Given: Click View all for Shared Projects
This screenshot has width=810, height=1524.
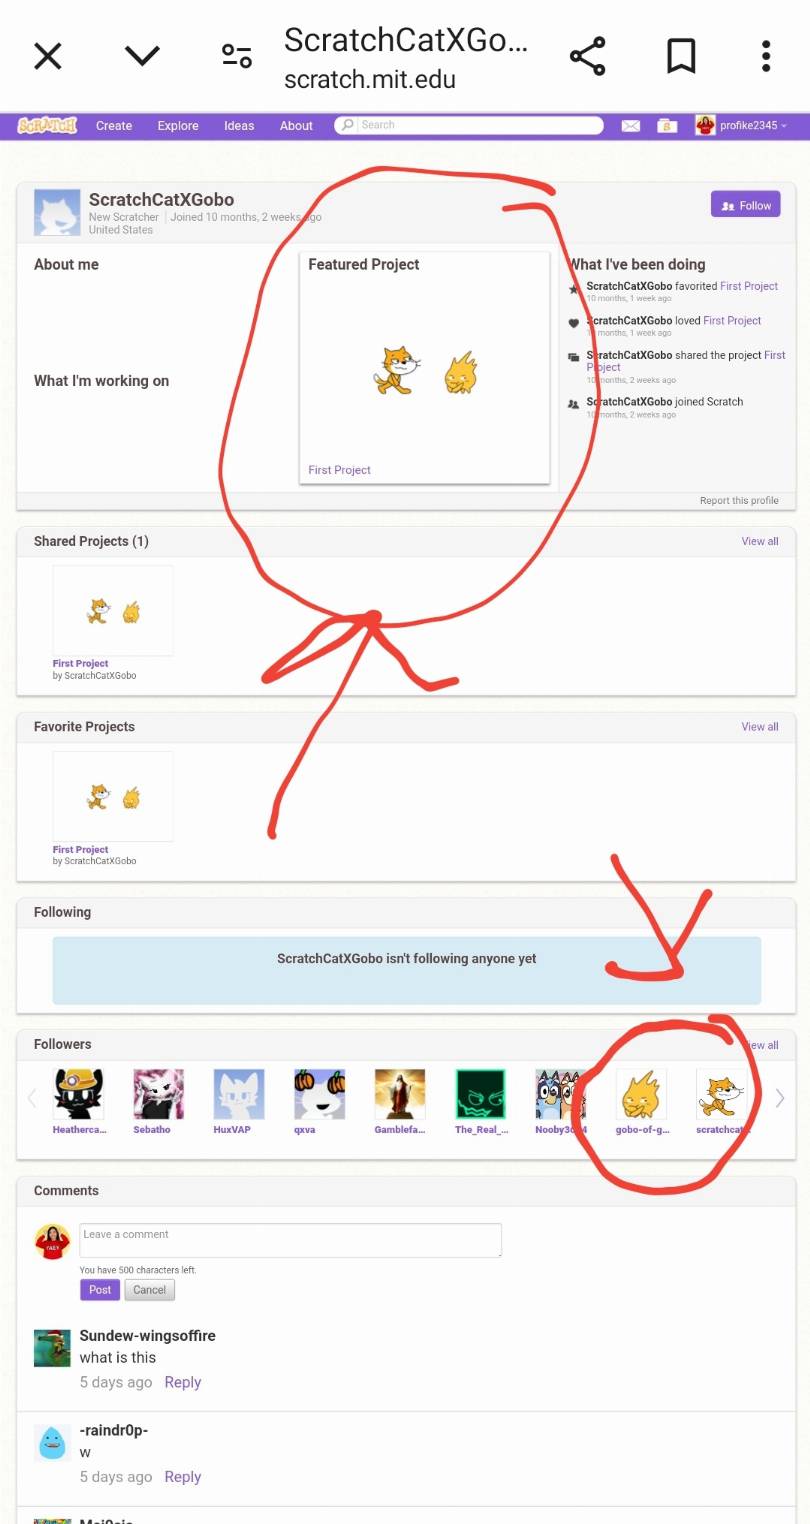Looking at the screenshot, I should click(760, 541).
